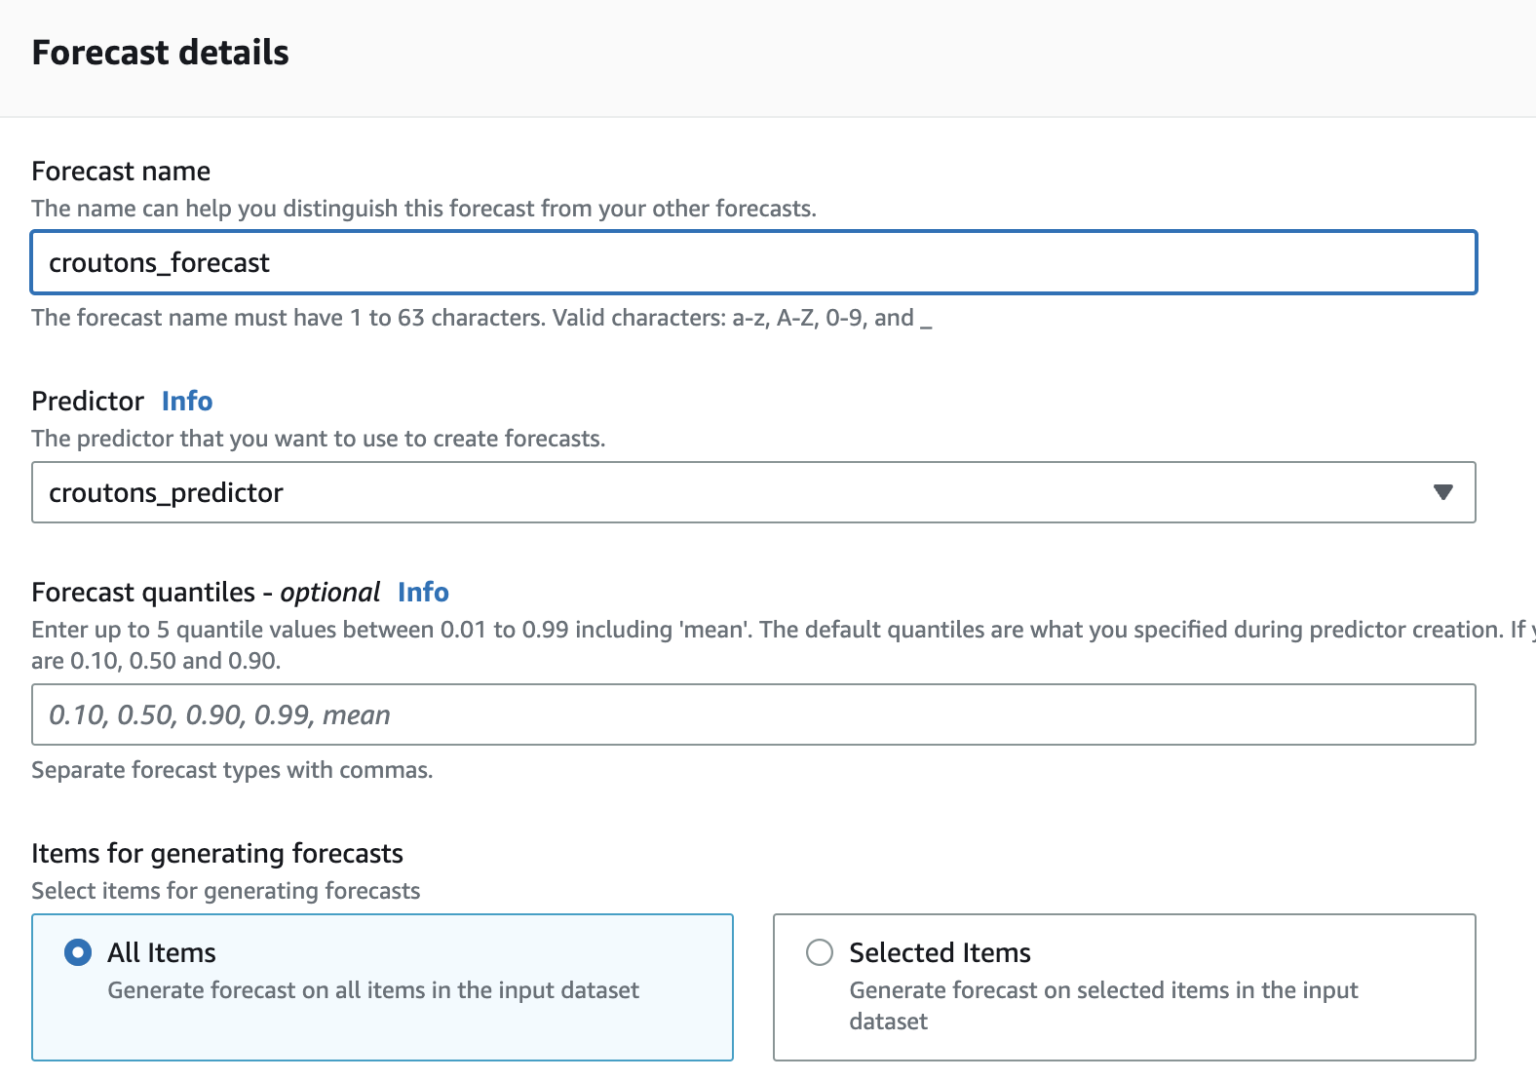The height and width of the screenshot is (1080, 1536).
Task: Click the forecast quantiles input box
Action: 754,714
